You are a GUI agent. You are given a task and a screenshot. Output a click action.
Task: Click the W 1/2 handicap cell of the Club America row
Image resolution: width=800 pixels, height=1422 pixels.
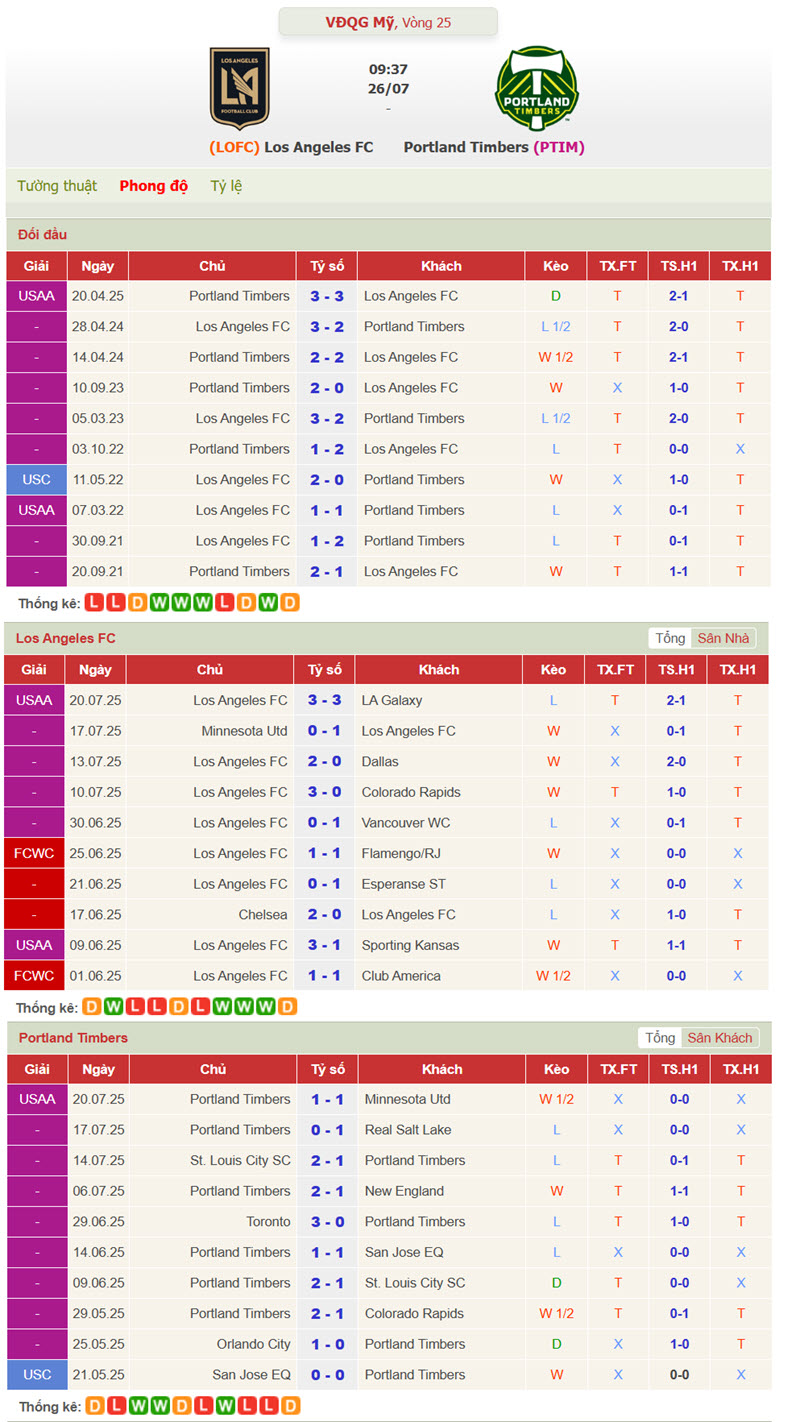553,976
